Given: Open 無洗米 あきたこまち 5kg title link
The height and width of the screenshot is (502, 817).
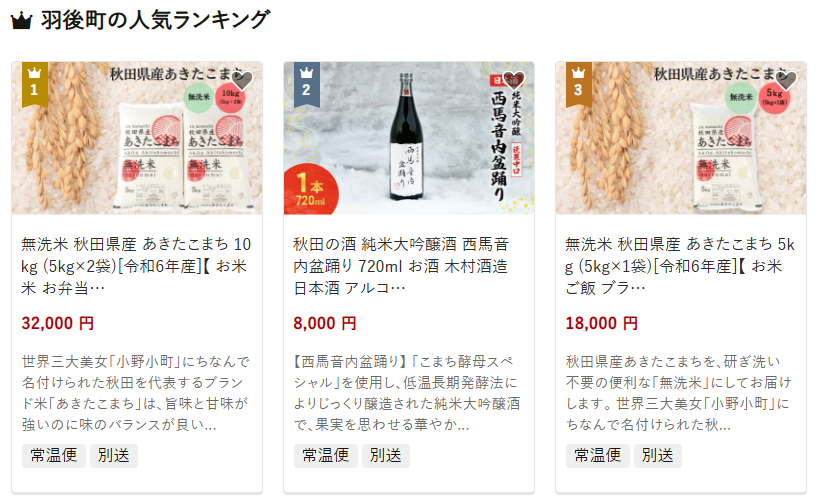Looking at the screenshot, I should pos(680,266).
